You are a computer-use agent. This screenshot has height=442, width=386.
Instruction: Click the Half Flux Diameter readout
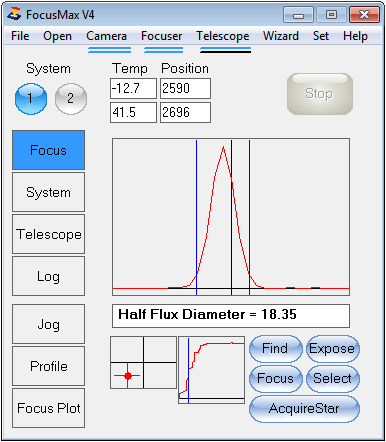[231, 316]
